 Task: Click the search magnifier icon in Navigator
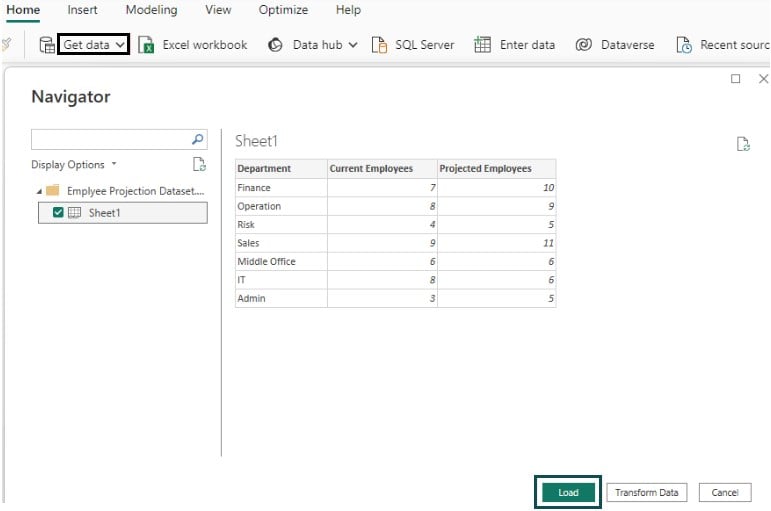tap(198, 139)
